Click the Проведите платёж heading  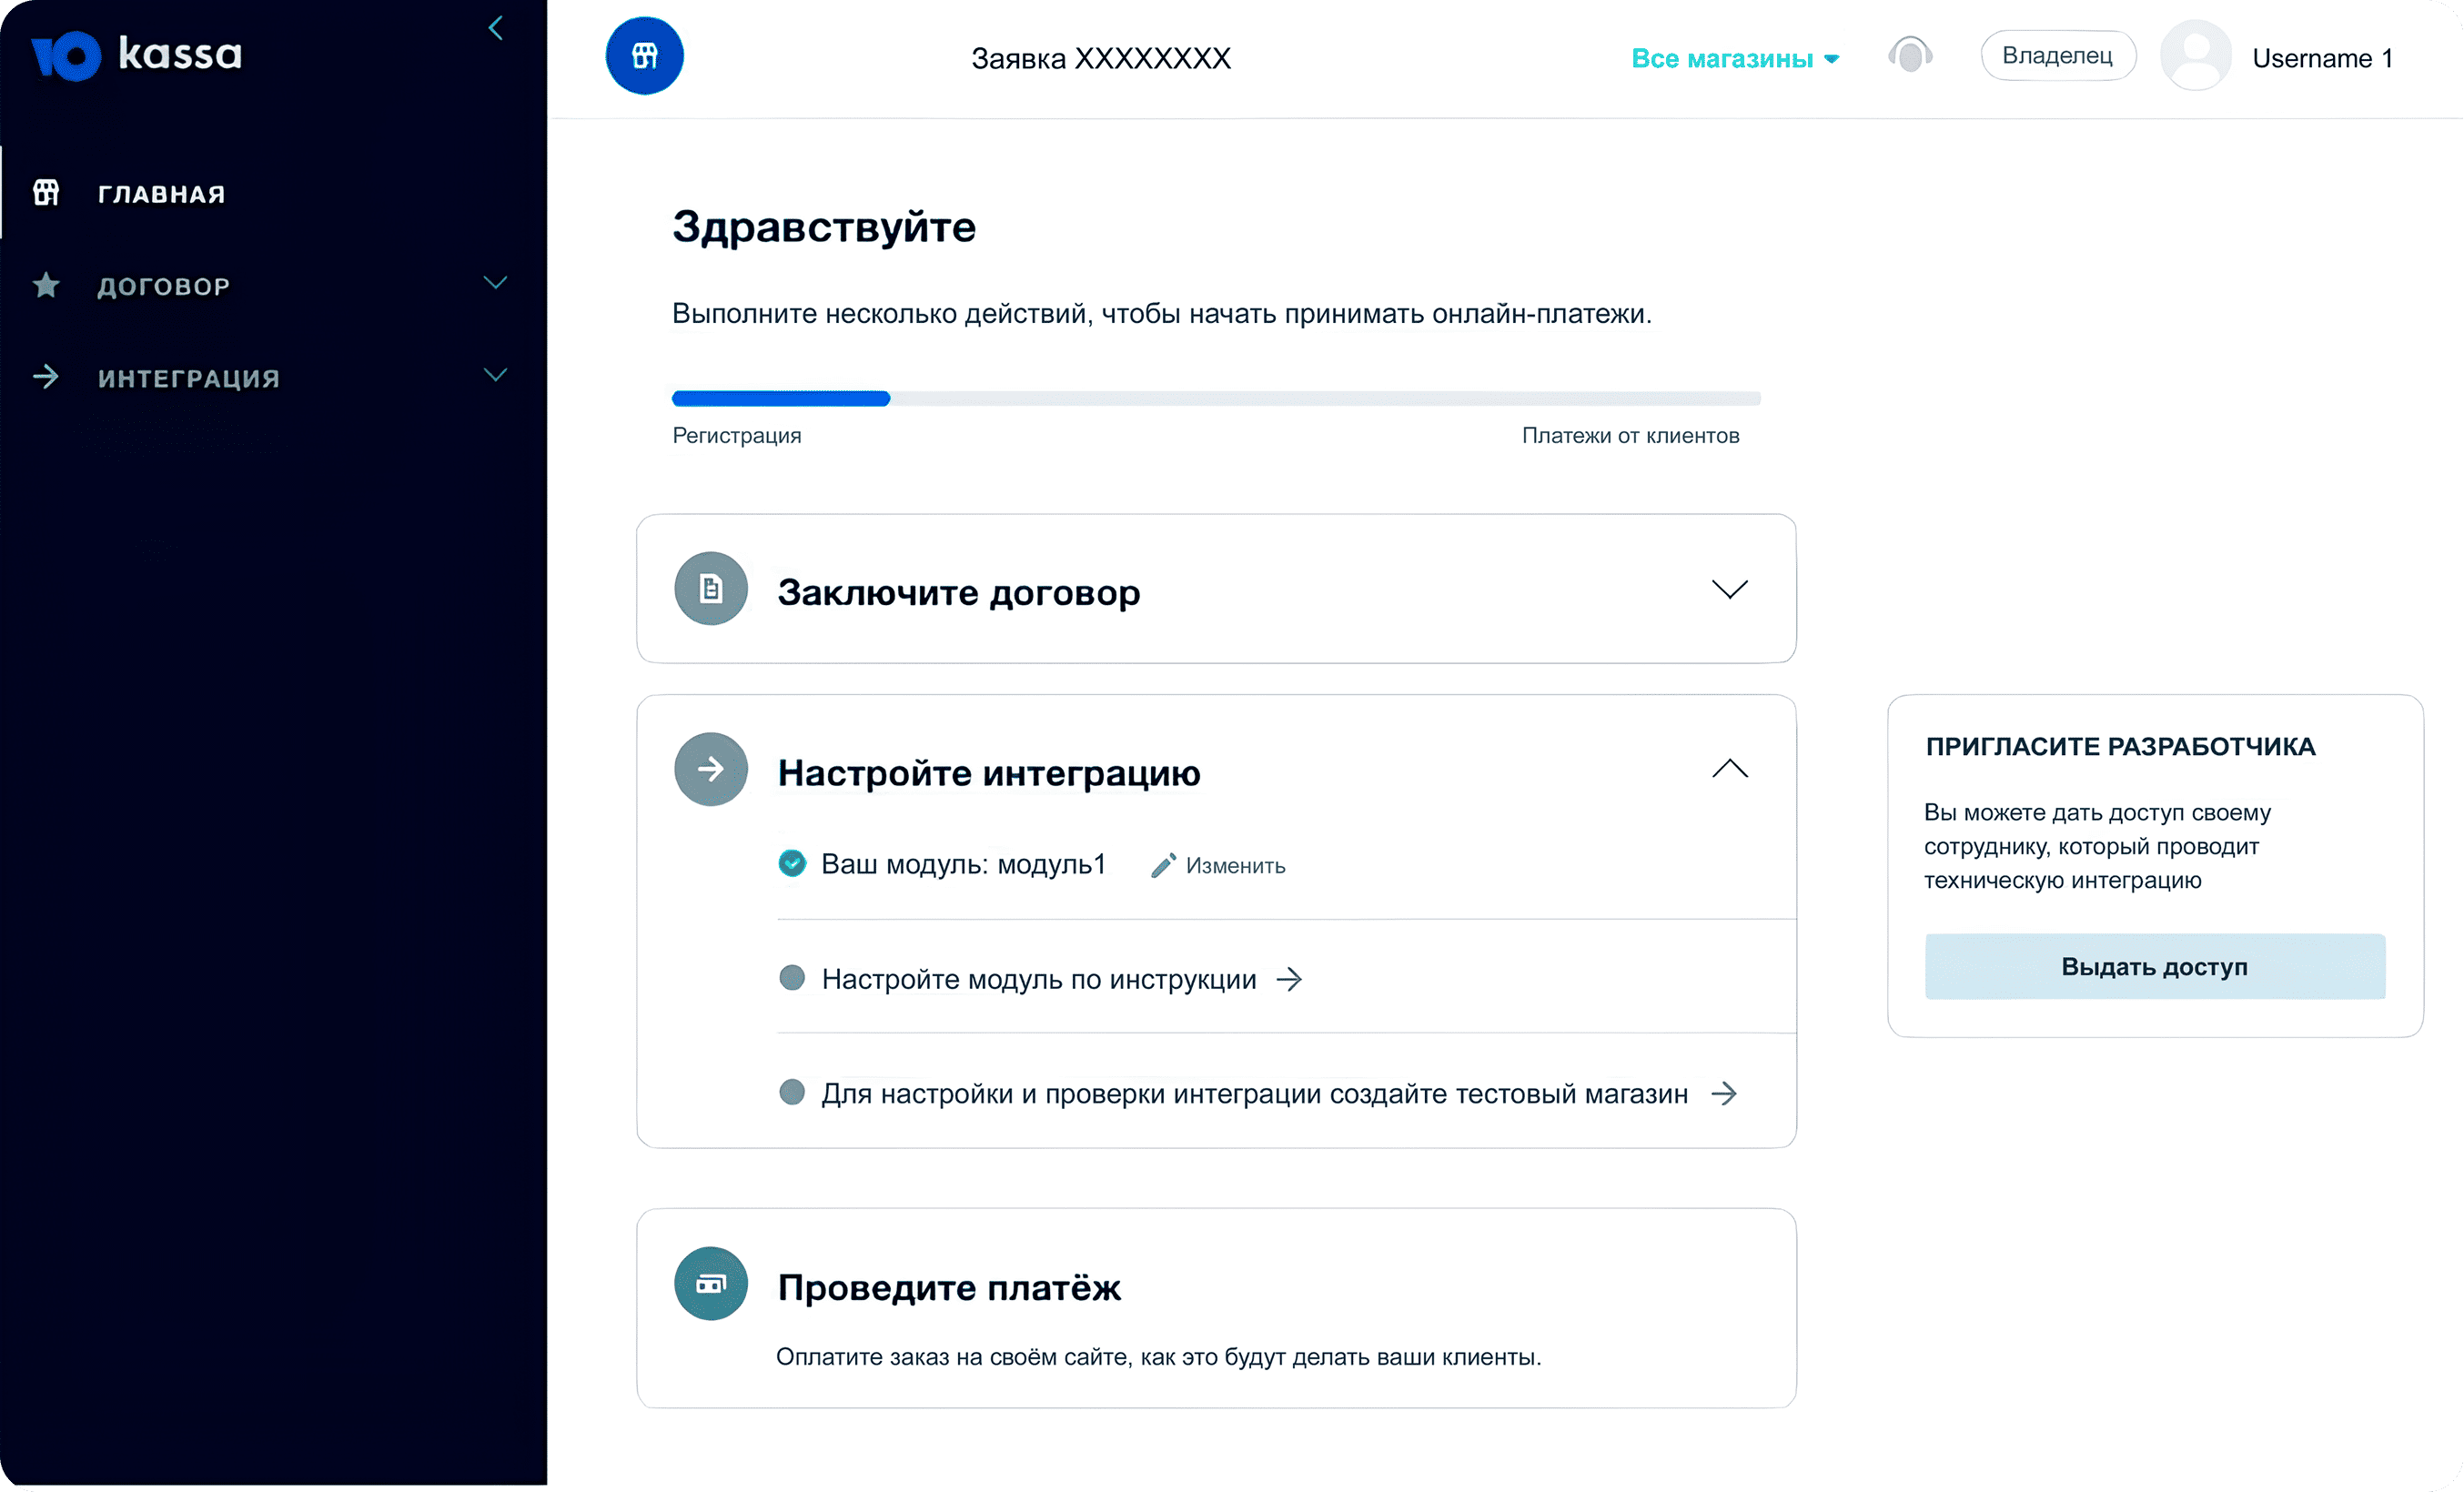[949, 1287]
